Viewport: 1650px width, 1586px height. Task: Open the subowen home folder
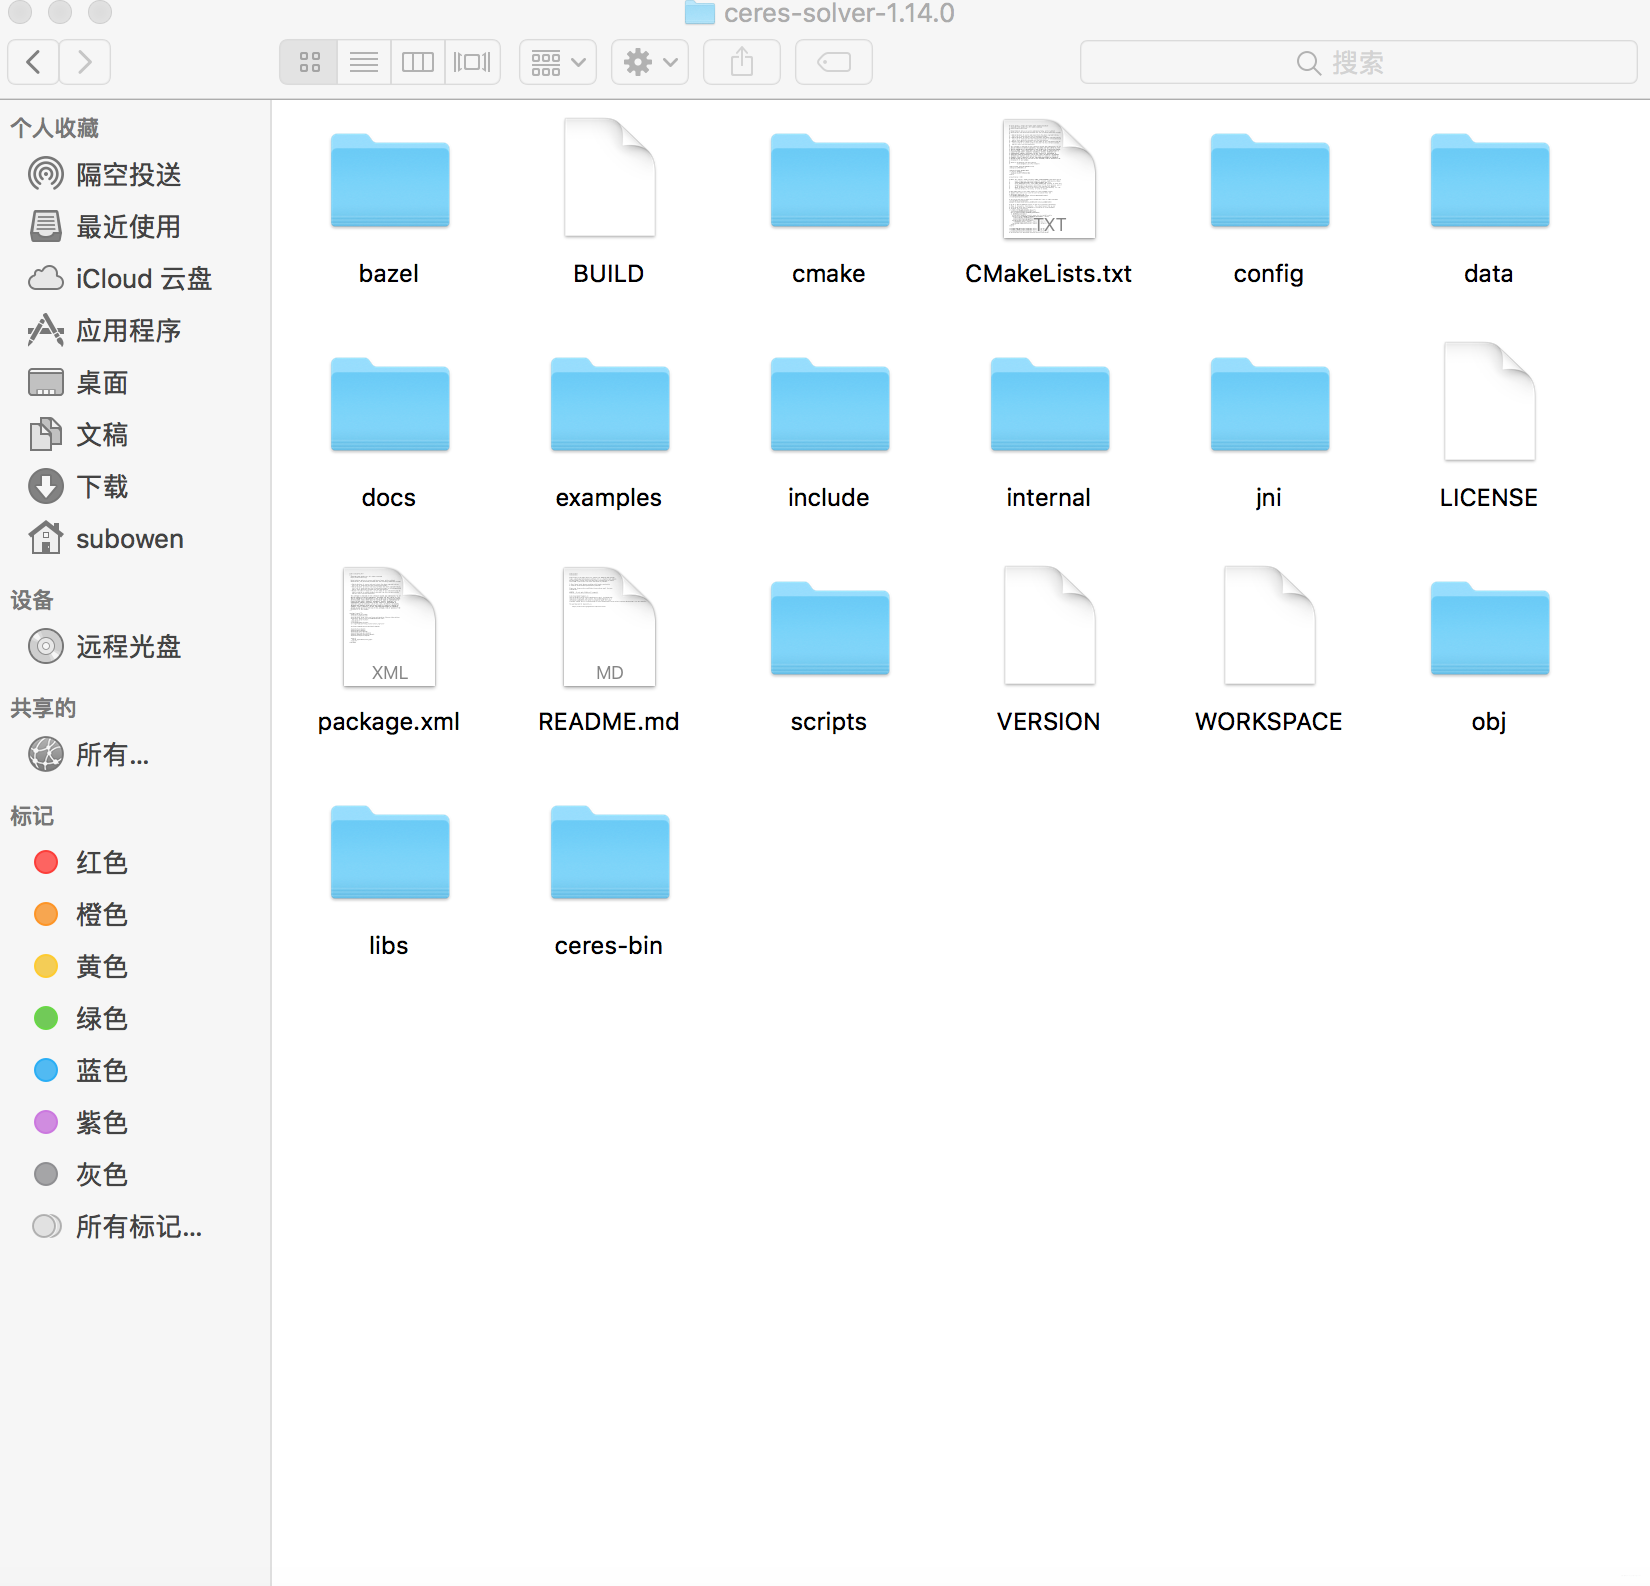(107, 538)
